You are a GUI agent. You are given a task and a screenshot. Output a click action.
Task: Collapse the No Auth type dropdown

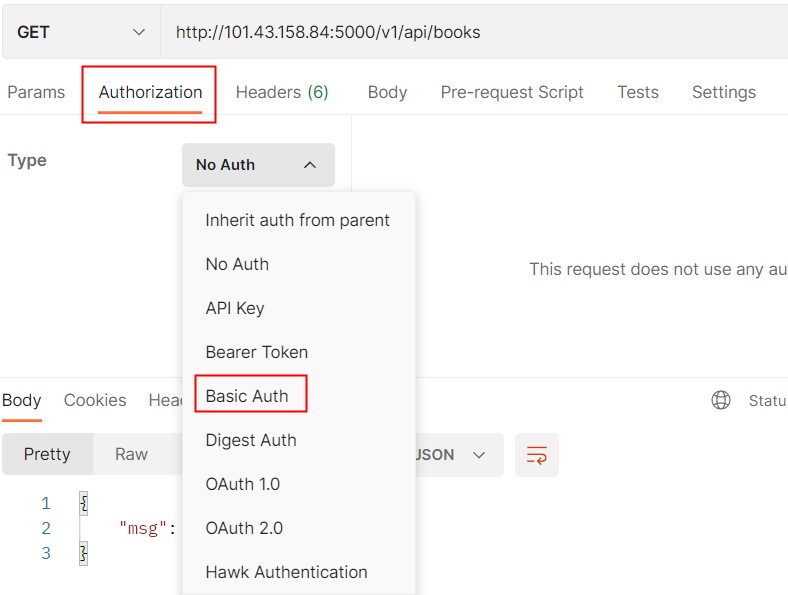tap(258, 165)
